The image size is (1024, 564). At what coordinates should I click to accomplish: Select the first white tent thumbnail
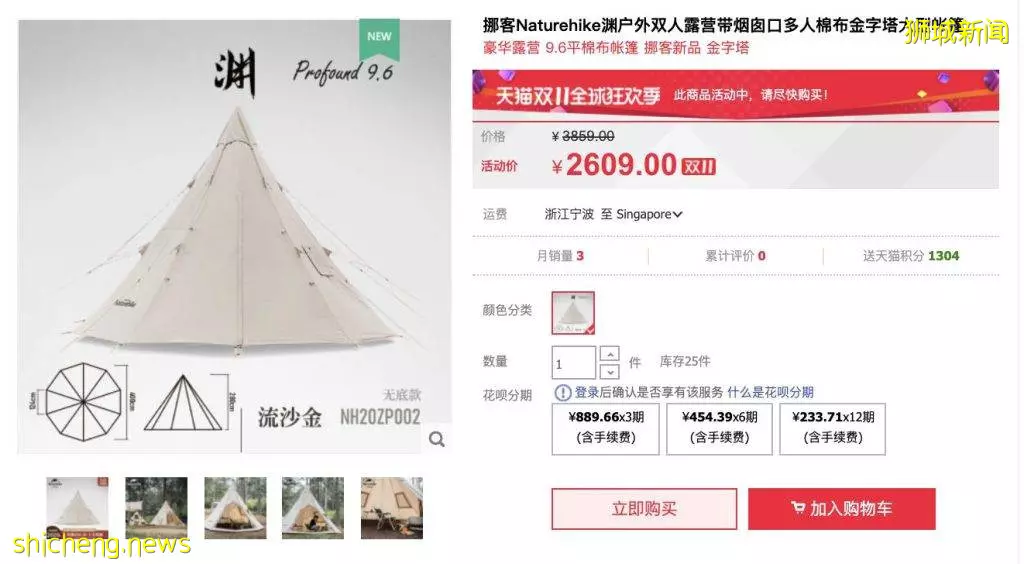[77, 508]
